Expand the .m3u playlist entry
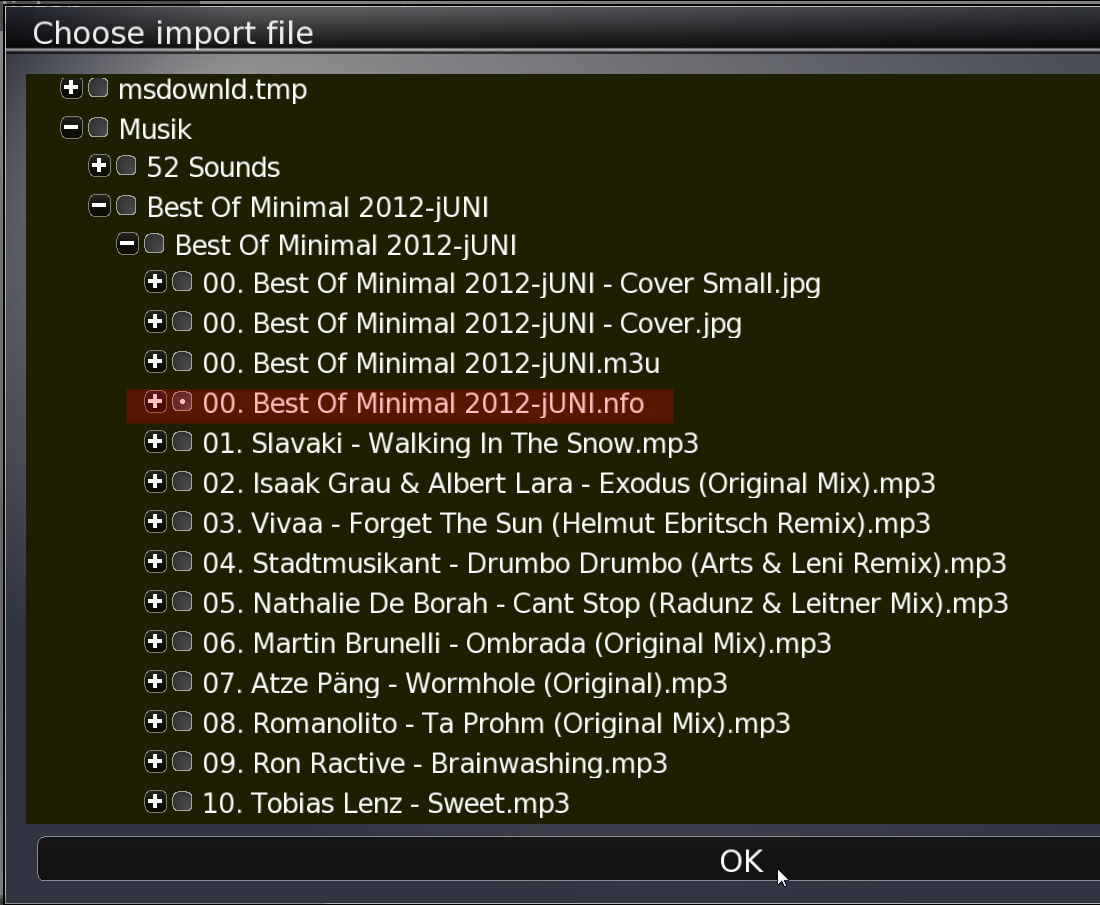This screenshot has height=905, width=1100. 155,362
